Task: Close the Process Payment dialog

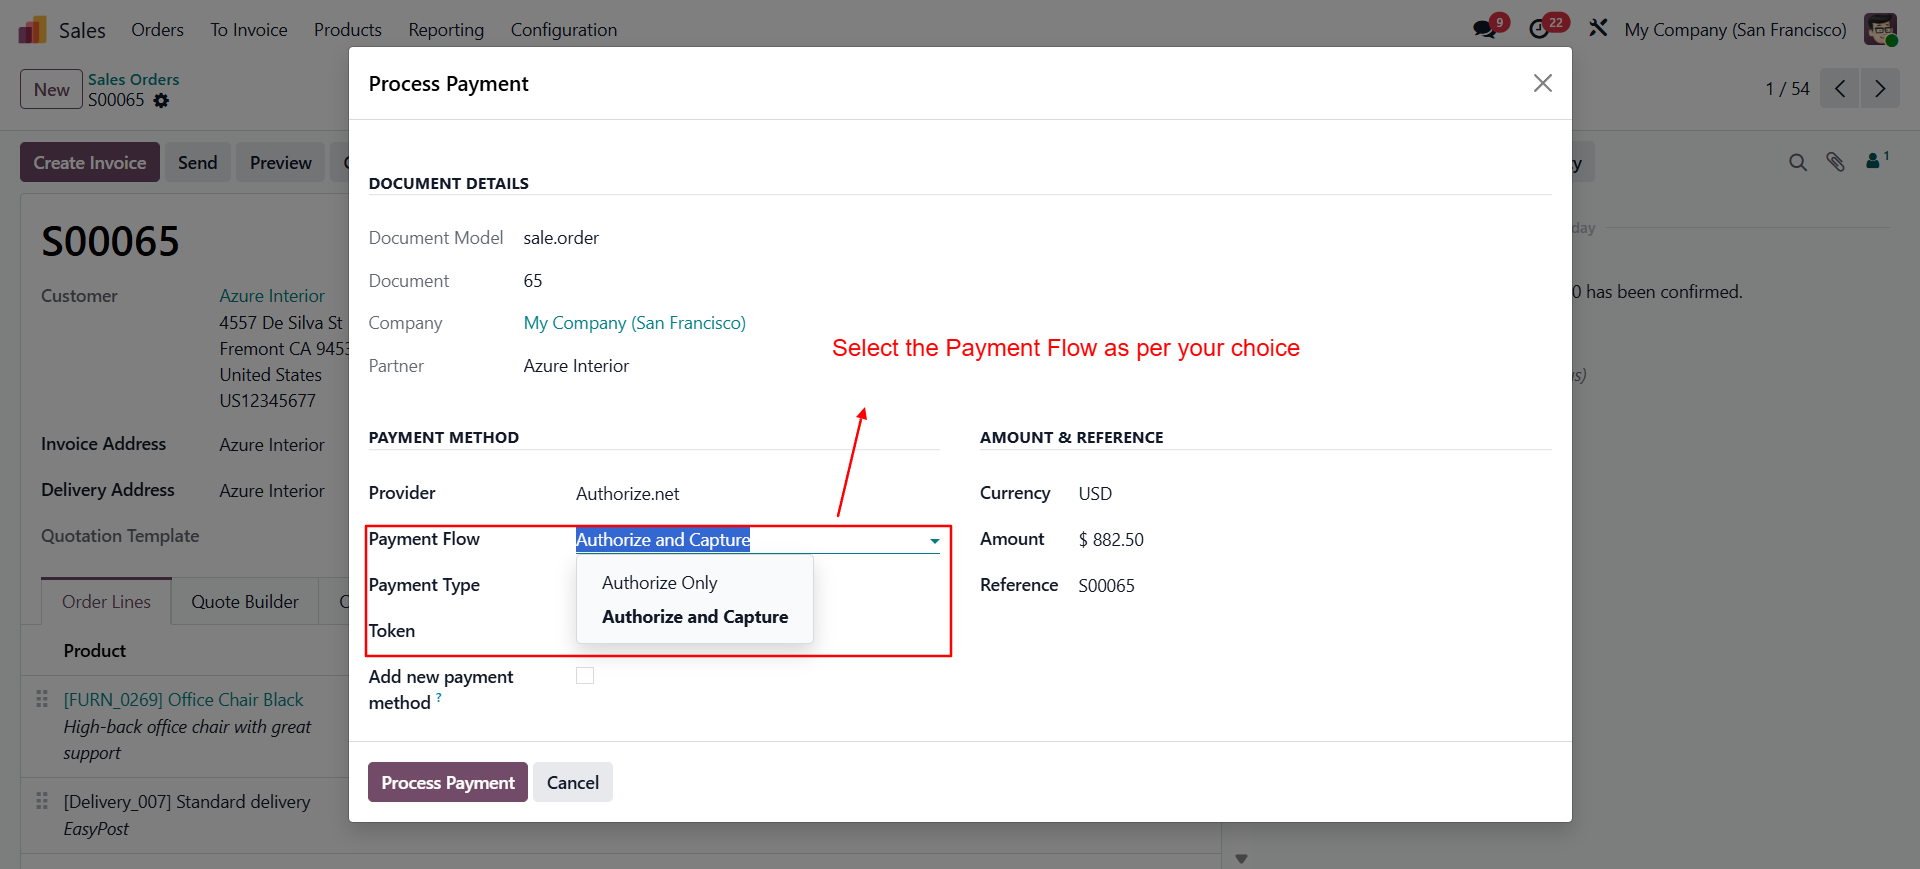Action: tap(1543, 83)
